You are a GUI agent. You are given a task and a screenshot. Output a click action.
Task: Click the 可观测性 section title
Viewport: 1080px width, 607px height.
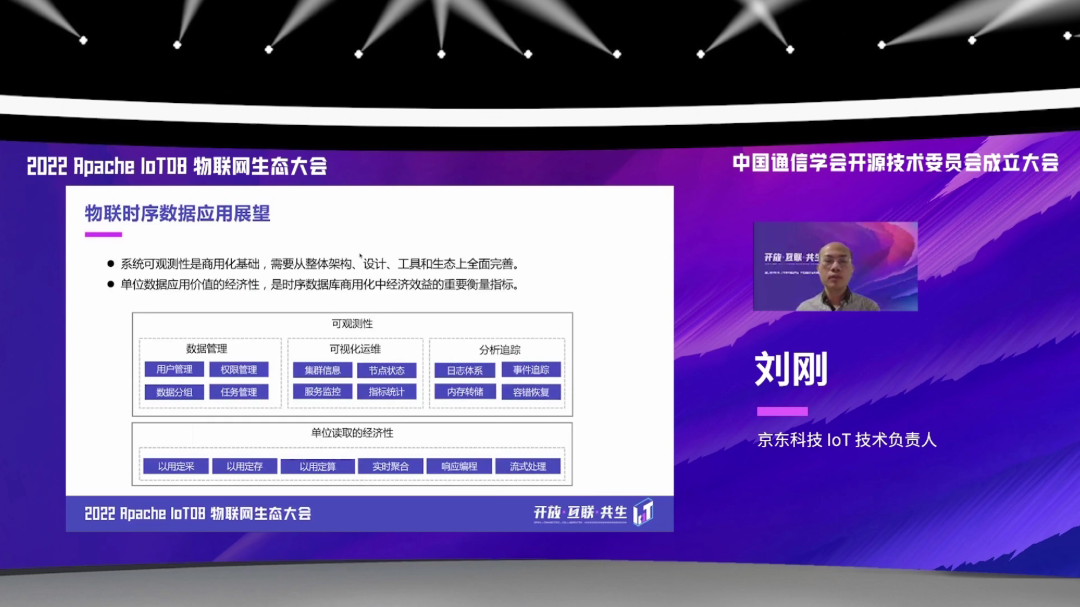pos(352,323)
